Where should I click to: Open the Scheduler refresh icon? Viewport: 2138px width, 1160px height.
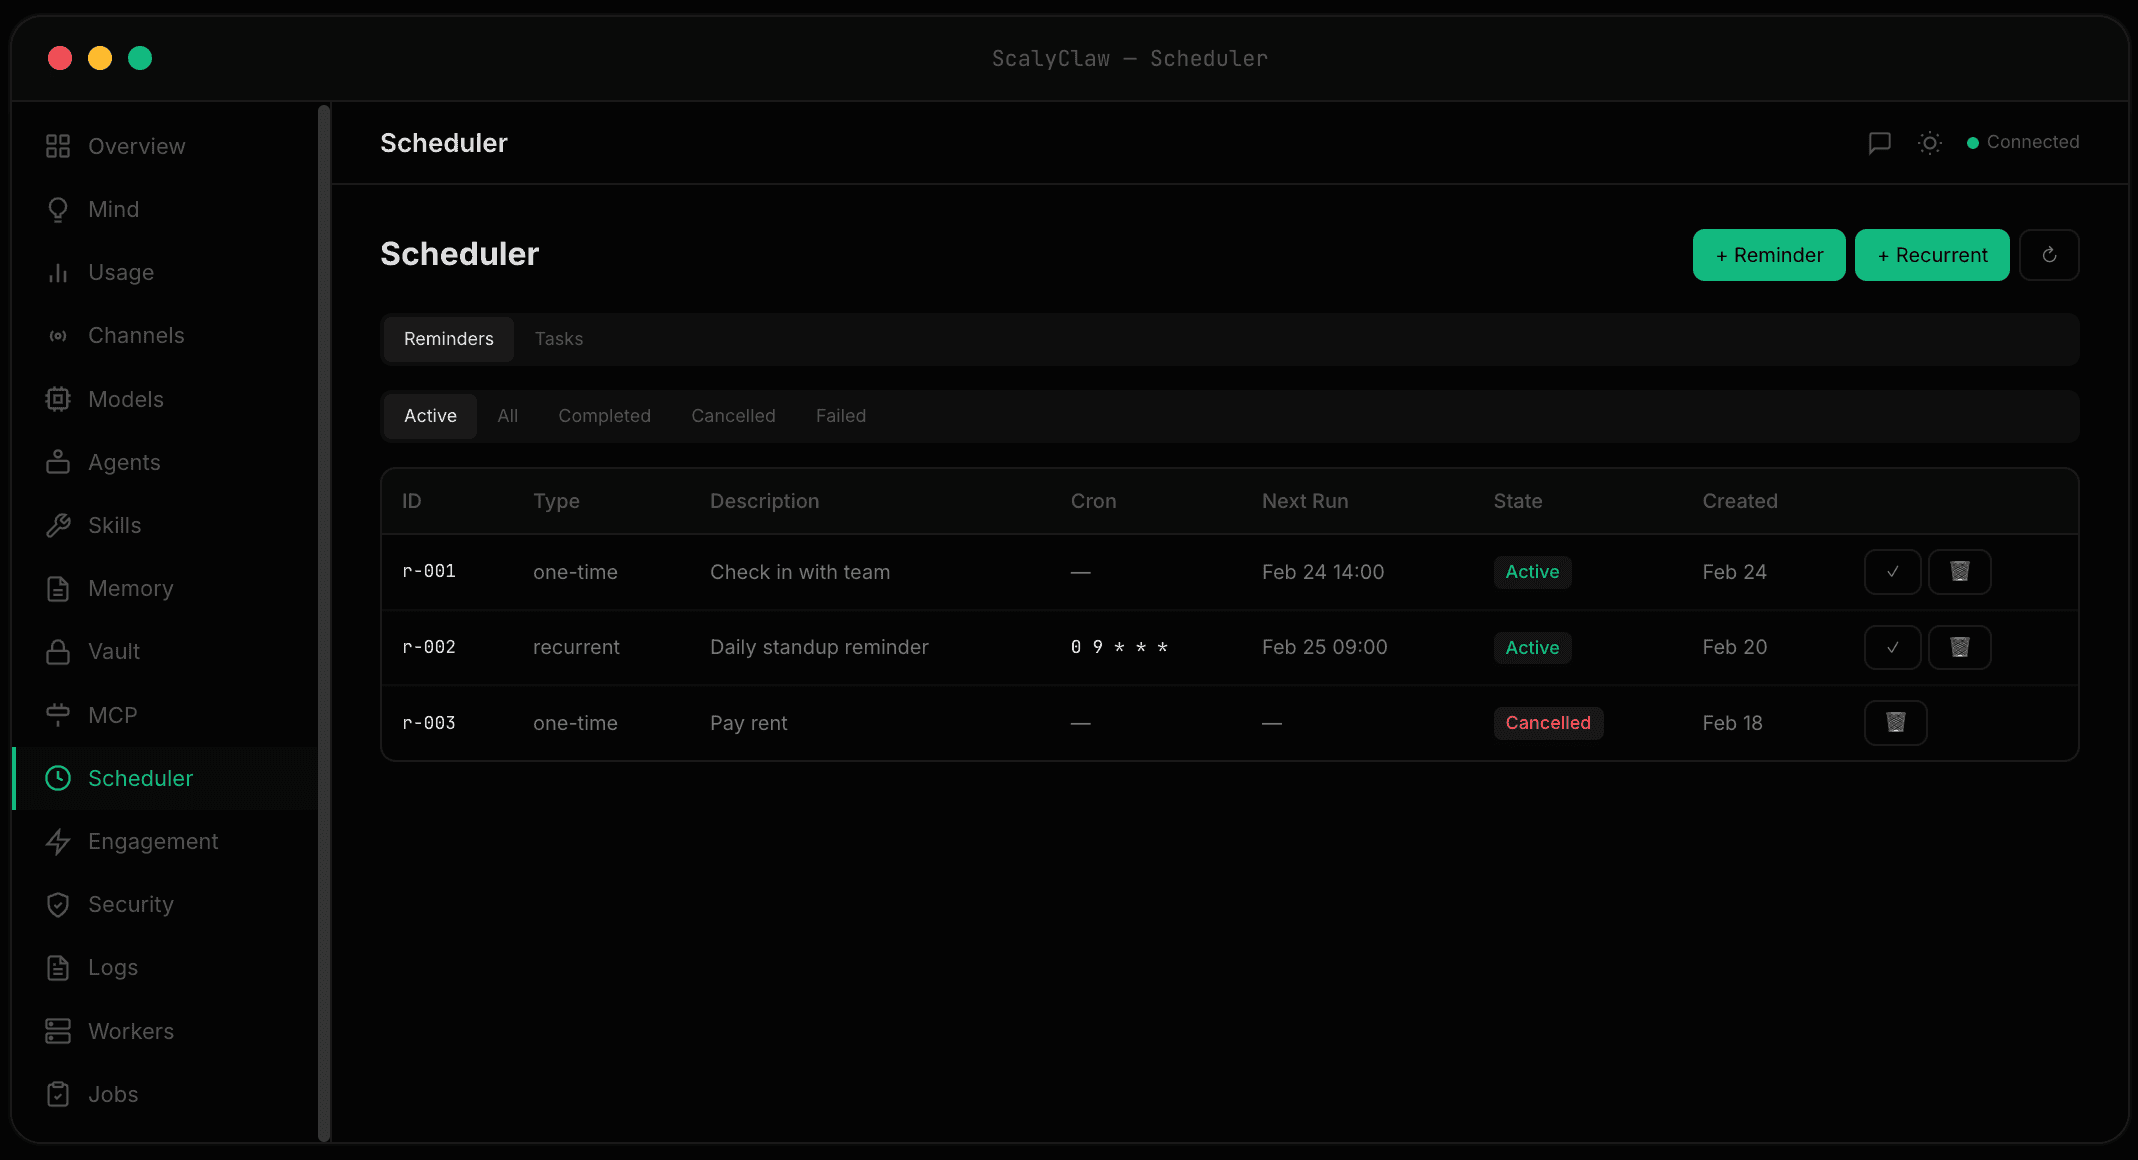pyautogui.click(x=2049, y=255)
